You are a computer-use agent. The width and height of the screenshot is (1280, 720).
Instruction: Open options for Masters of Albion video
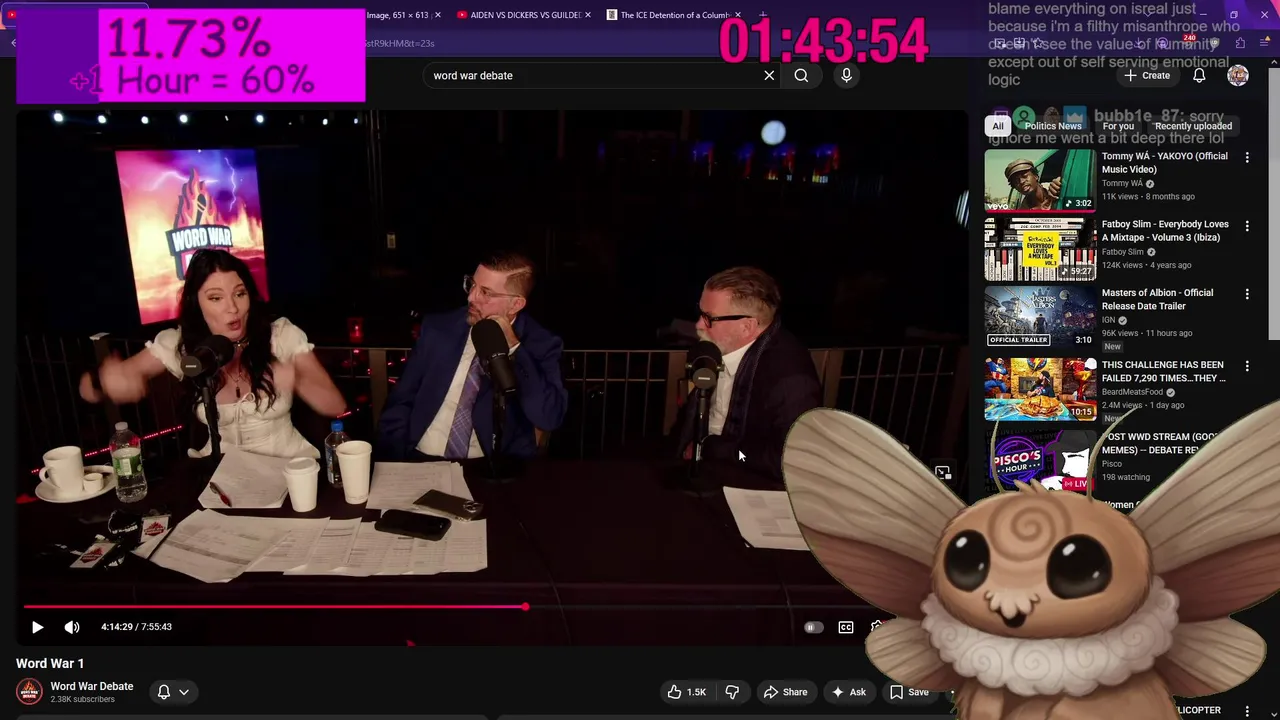1247,294
